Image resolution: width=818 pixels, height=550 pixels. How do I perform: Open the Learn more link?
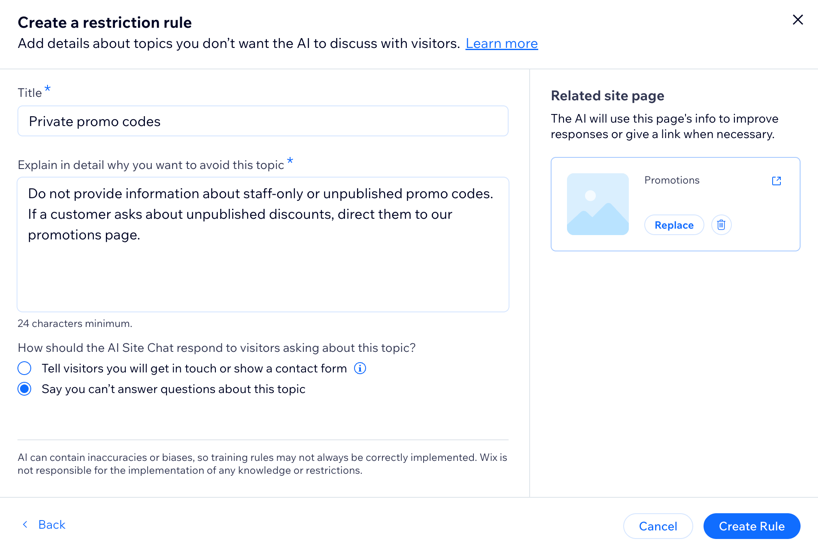501,44
